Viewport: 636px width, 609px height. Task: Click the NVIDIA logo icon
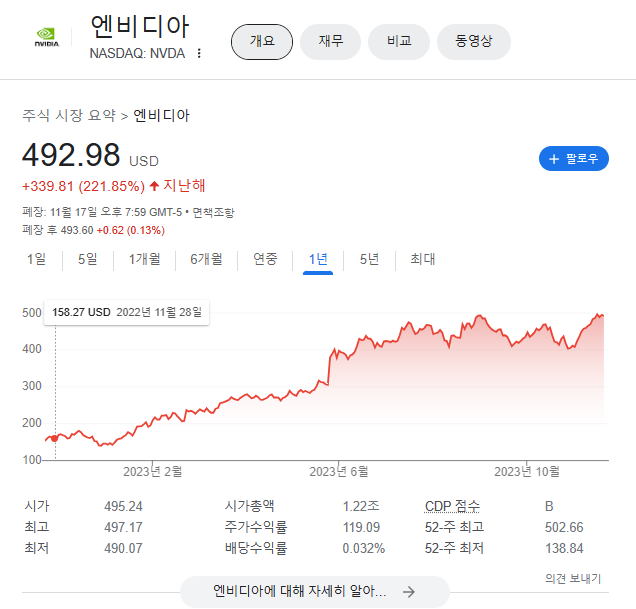pos(47,37)
